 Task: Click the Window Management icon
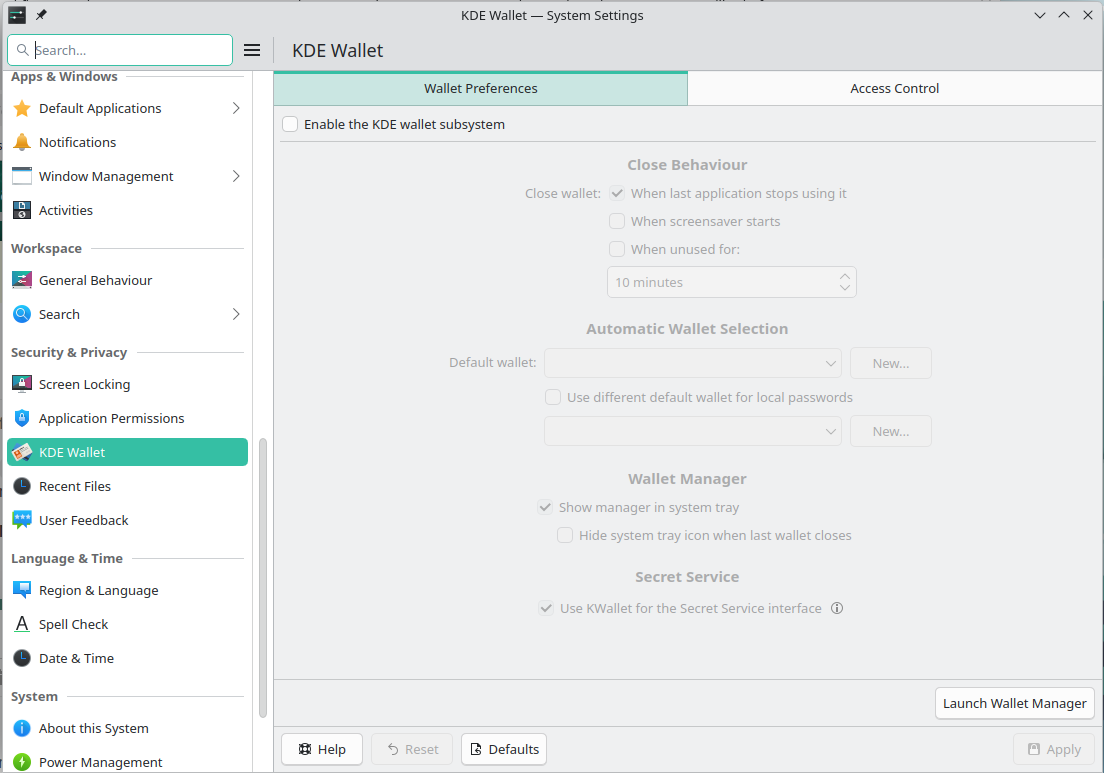pos(22,176)
